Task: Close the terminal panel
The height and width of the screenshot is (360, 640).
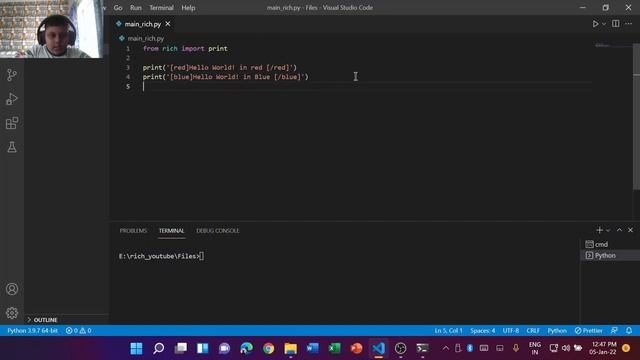Action: (630, 230)
